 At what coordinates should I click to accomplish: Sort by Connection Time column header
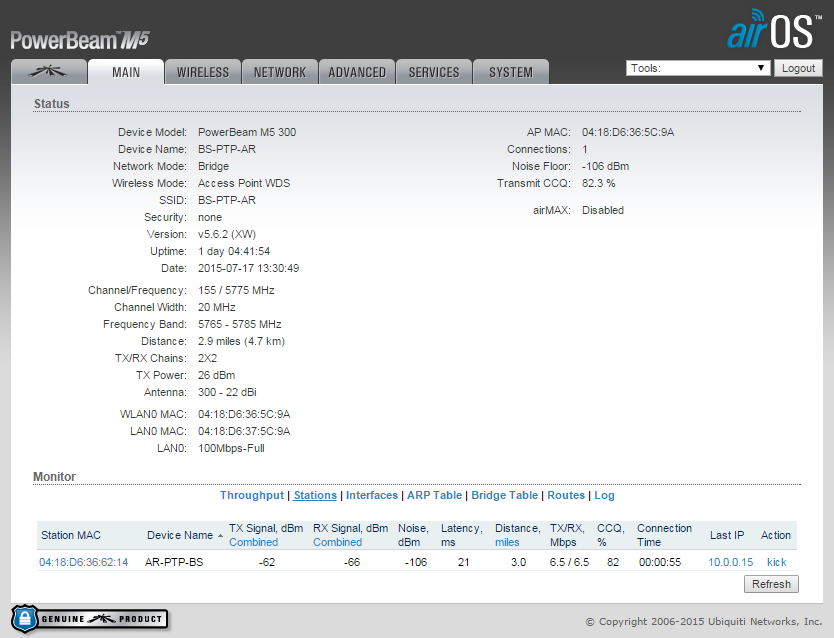(x=664, y=535)
